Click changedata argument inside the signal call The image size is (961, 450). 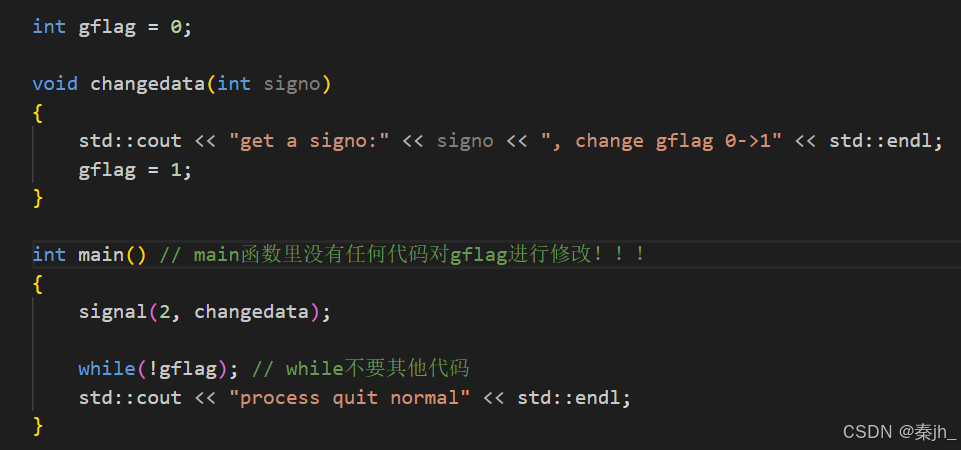[x=251, y=312]
